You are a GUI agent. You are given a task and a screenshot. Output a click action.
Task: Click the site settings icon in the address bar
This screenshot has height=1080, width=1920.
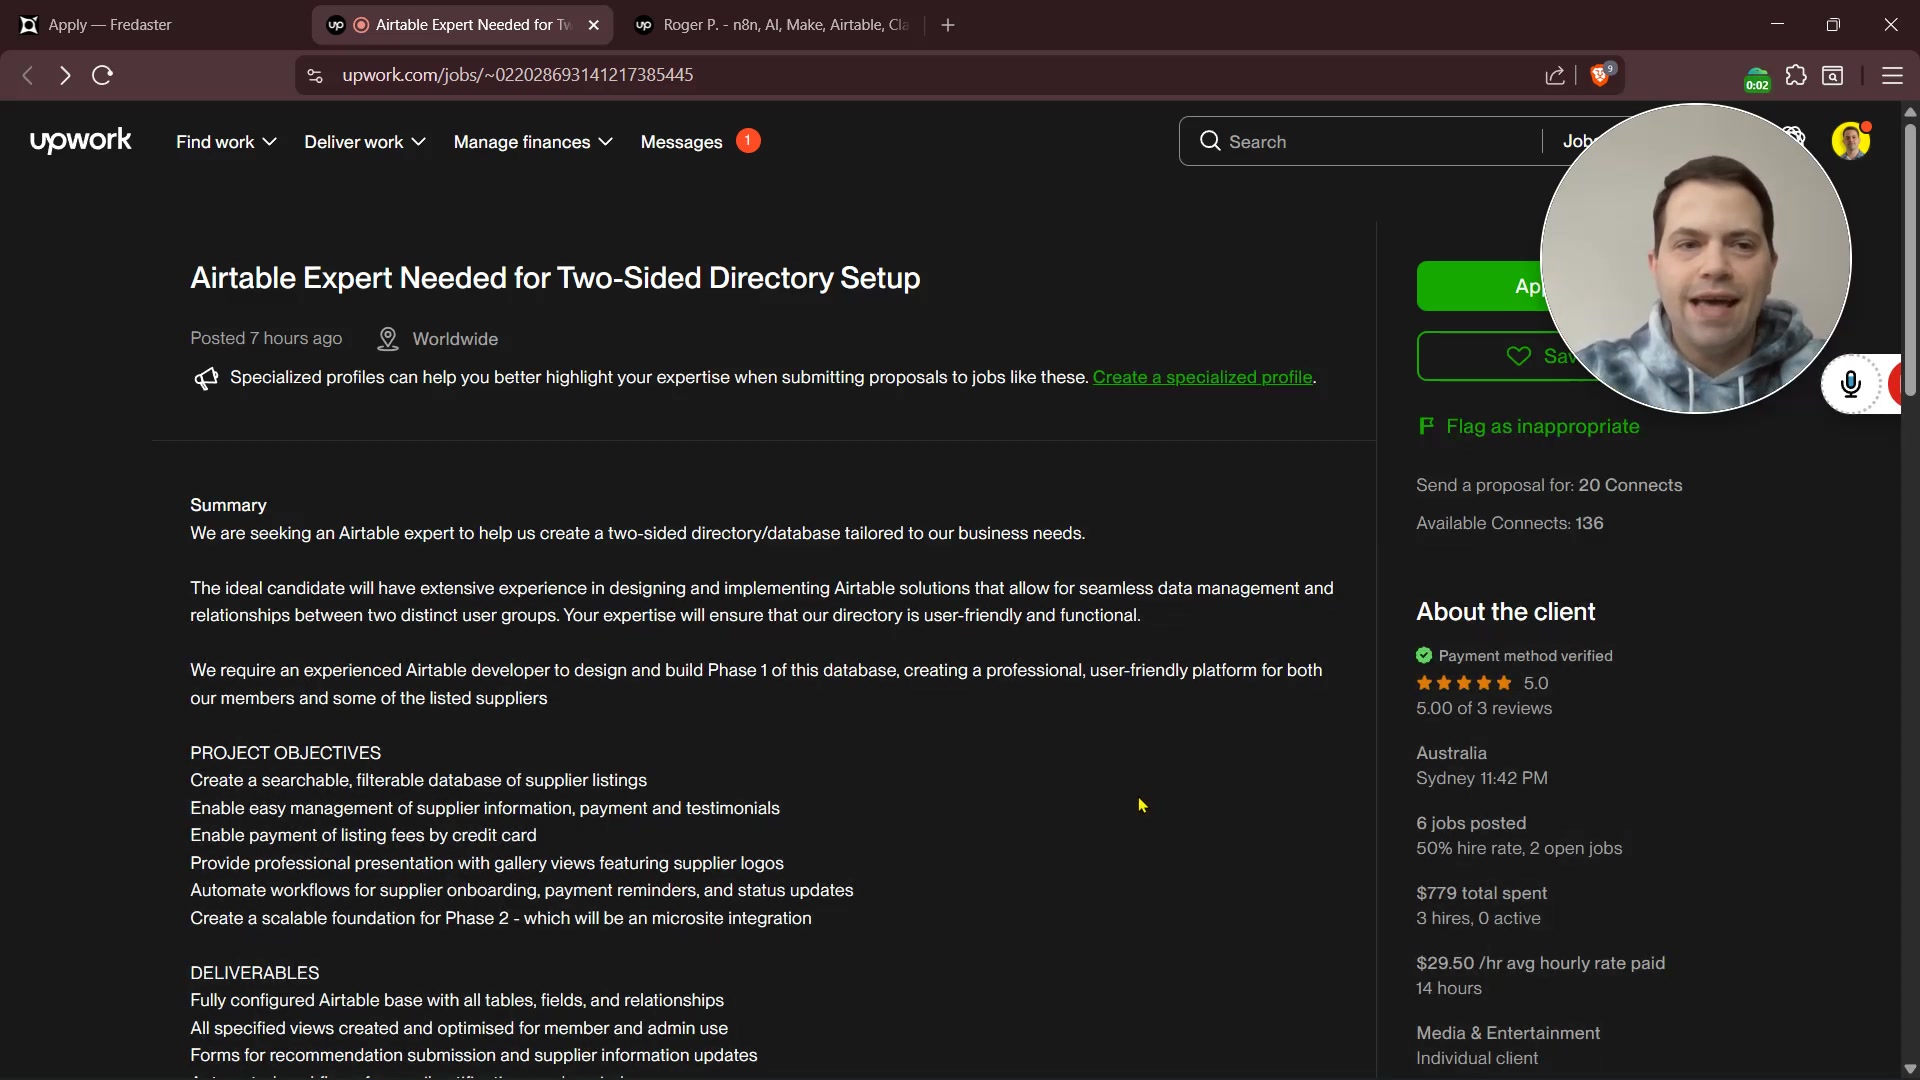coord(315,75)
